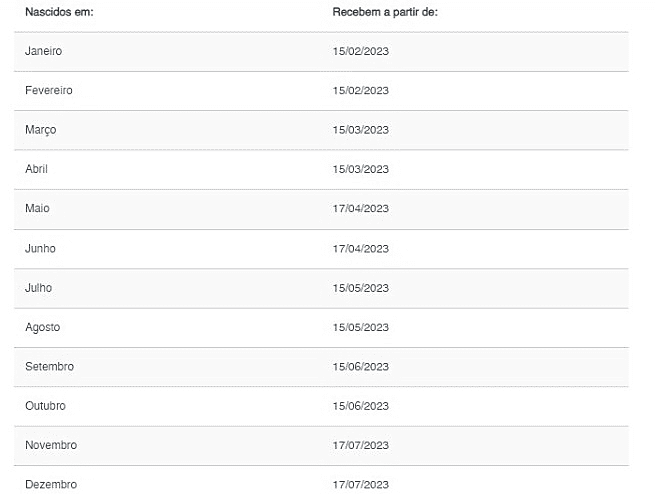Select the 15/03/2023 date beside Março
The height and width of the screenshot is (494, 655).
(x=360, y=130)
